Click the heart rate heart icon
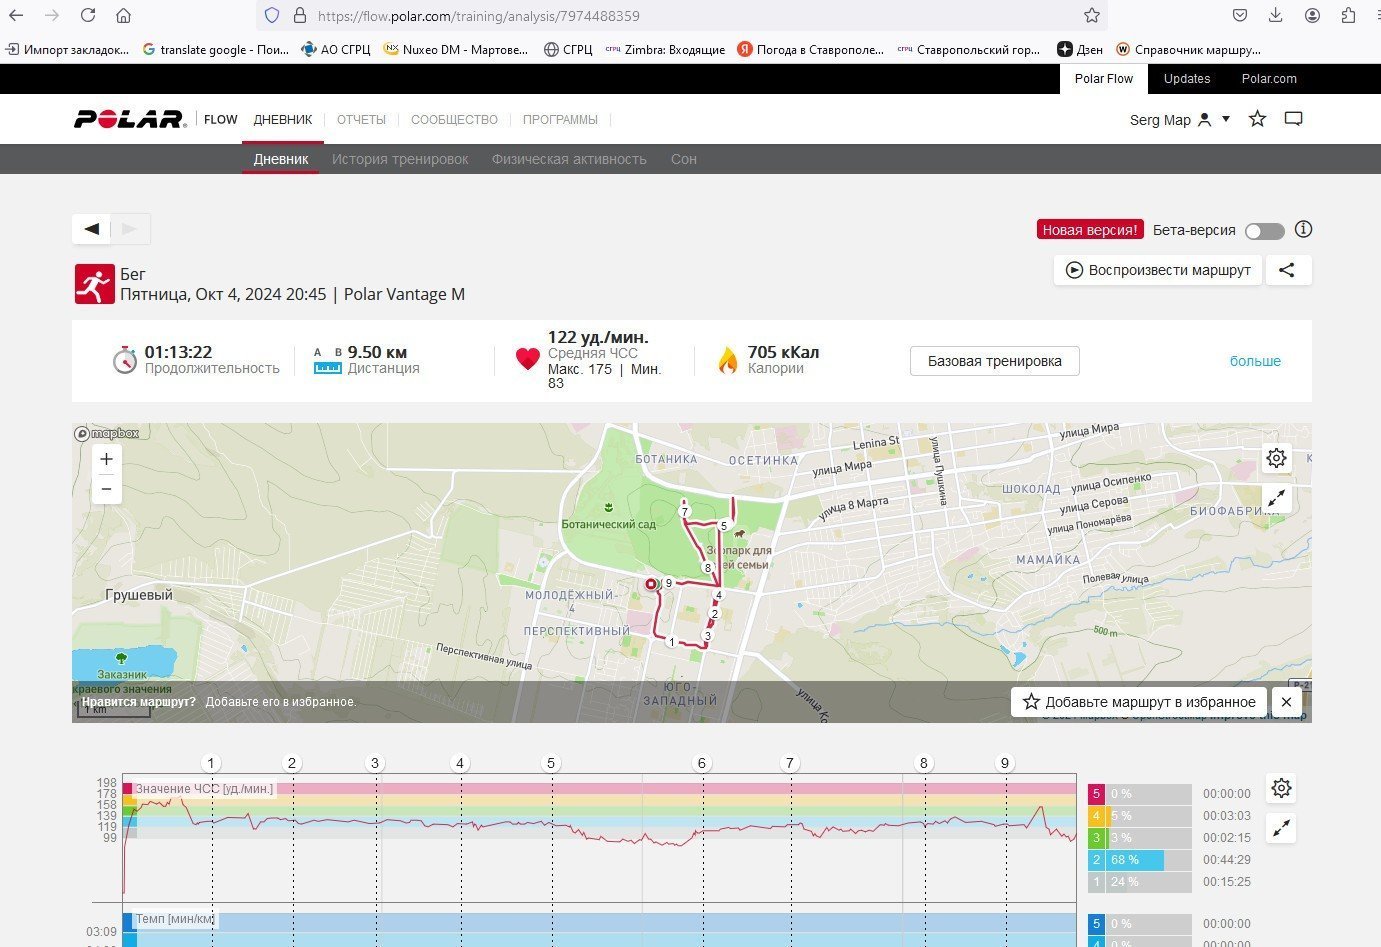1381x947 pixels. click(528, 359)
